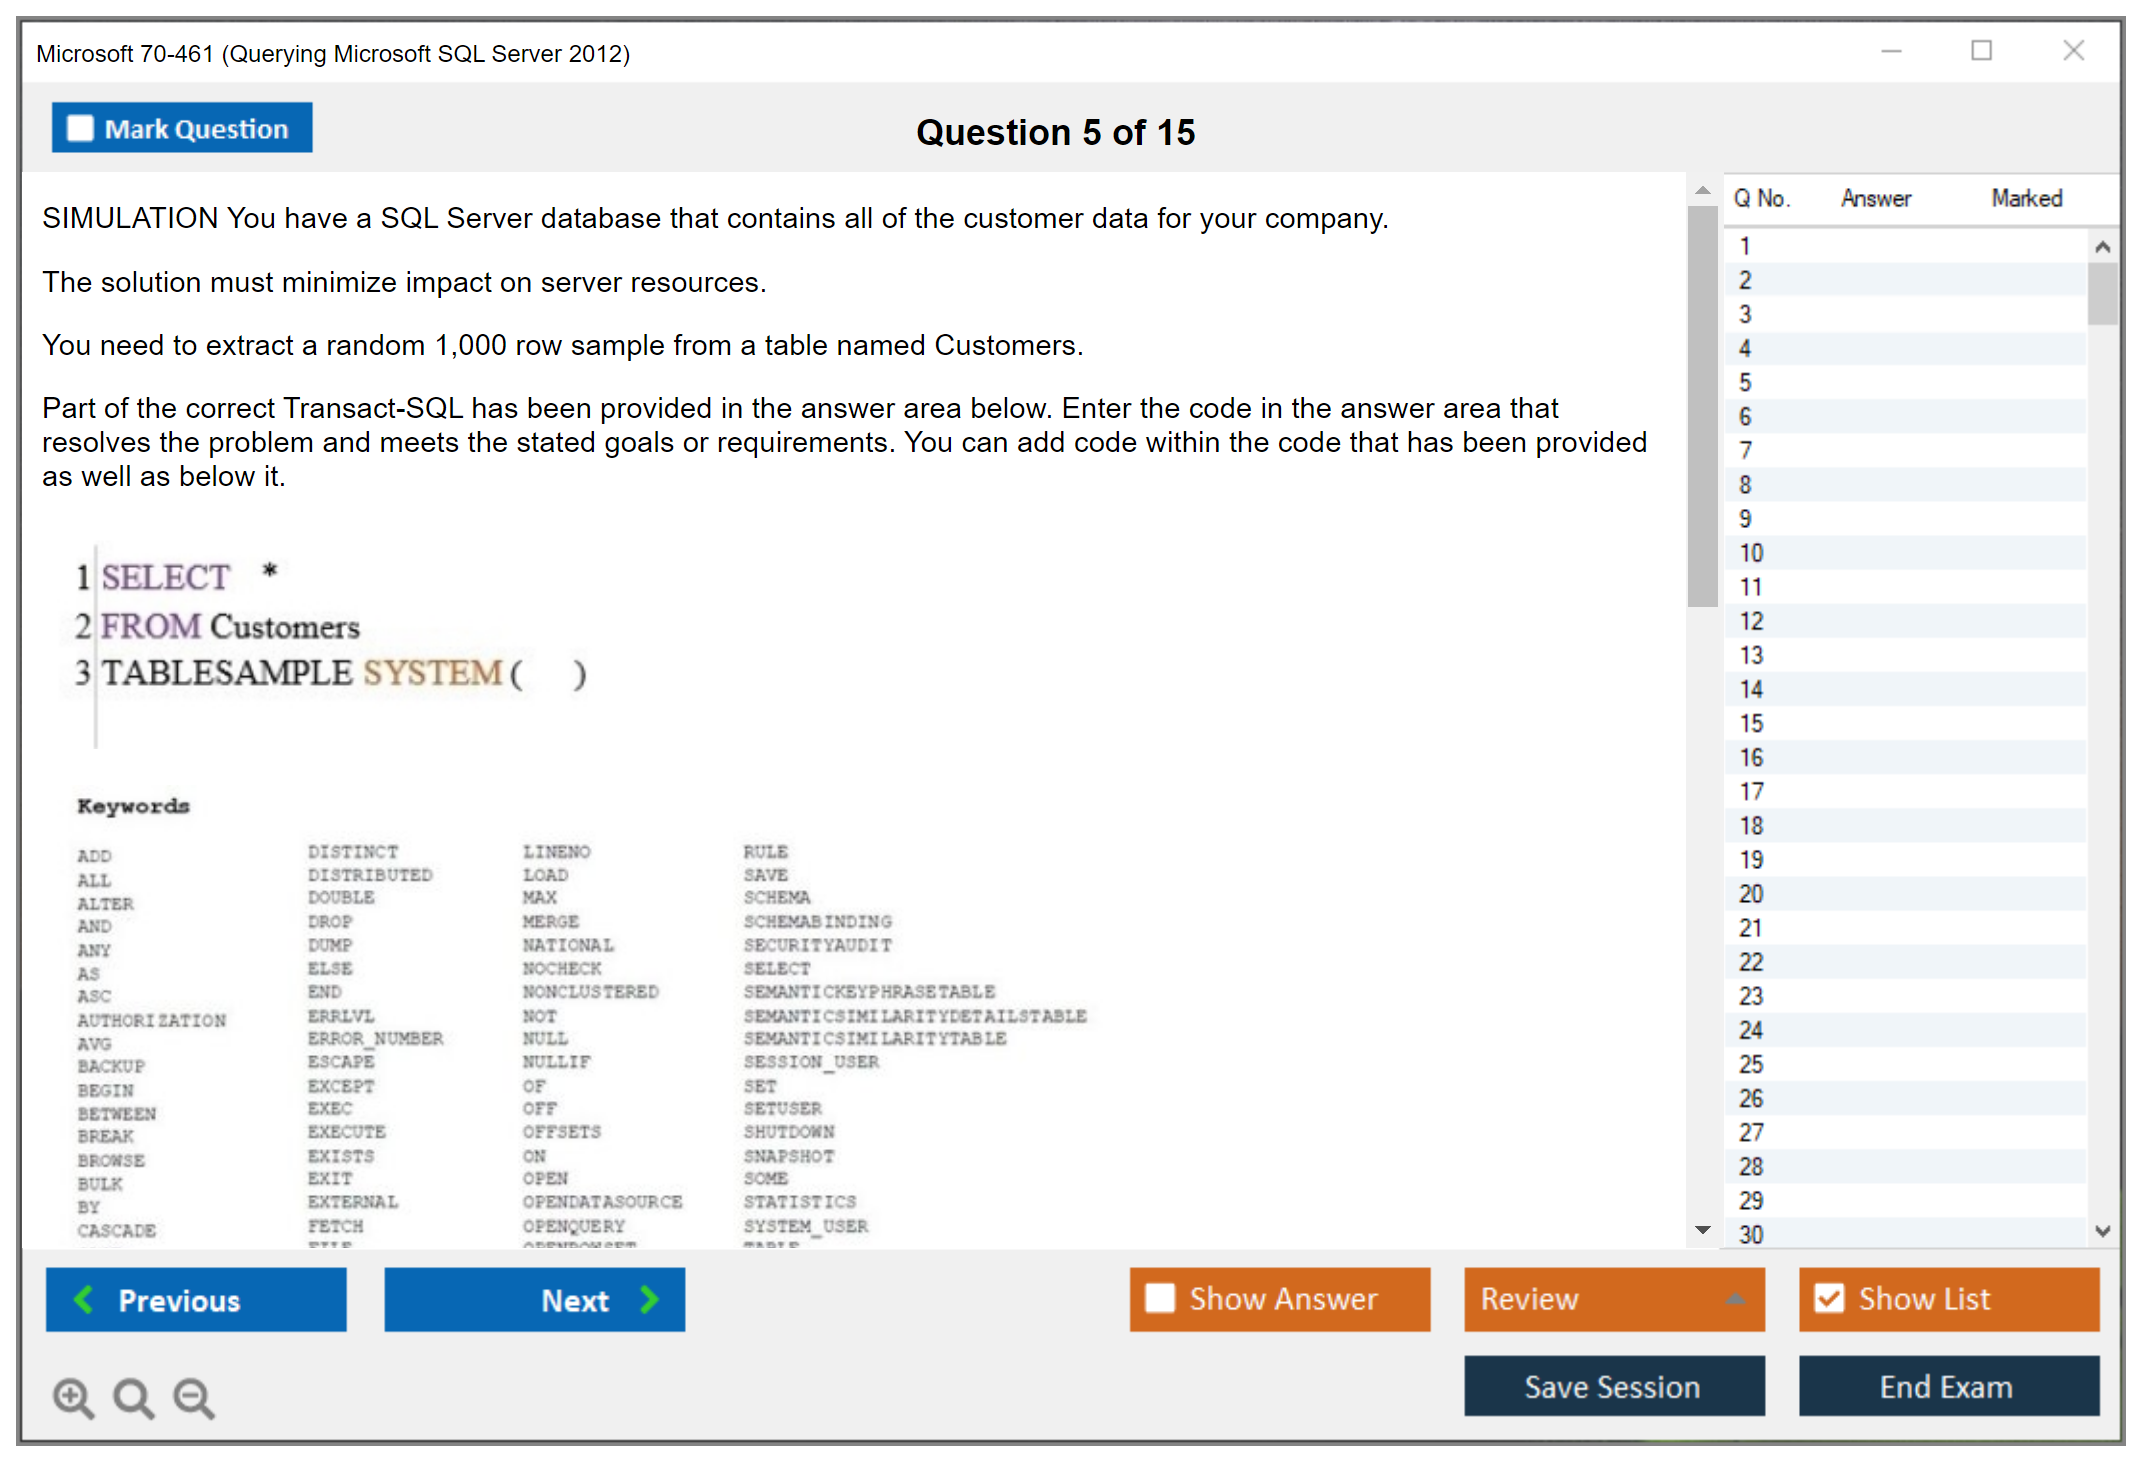Uncheck the Show List checkbox

(1829, 1298)
